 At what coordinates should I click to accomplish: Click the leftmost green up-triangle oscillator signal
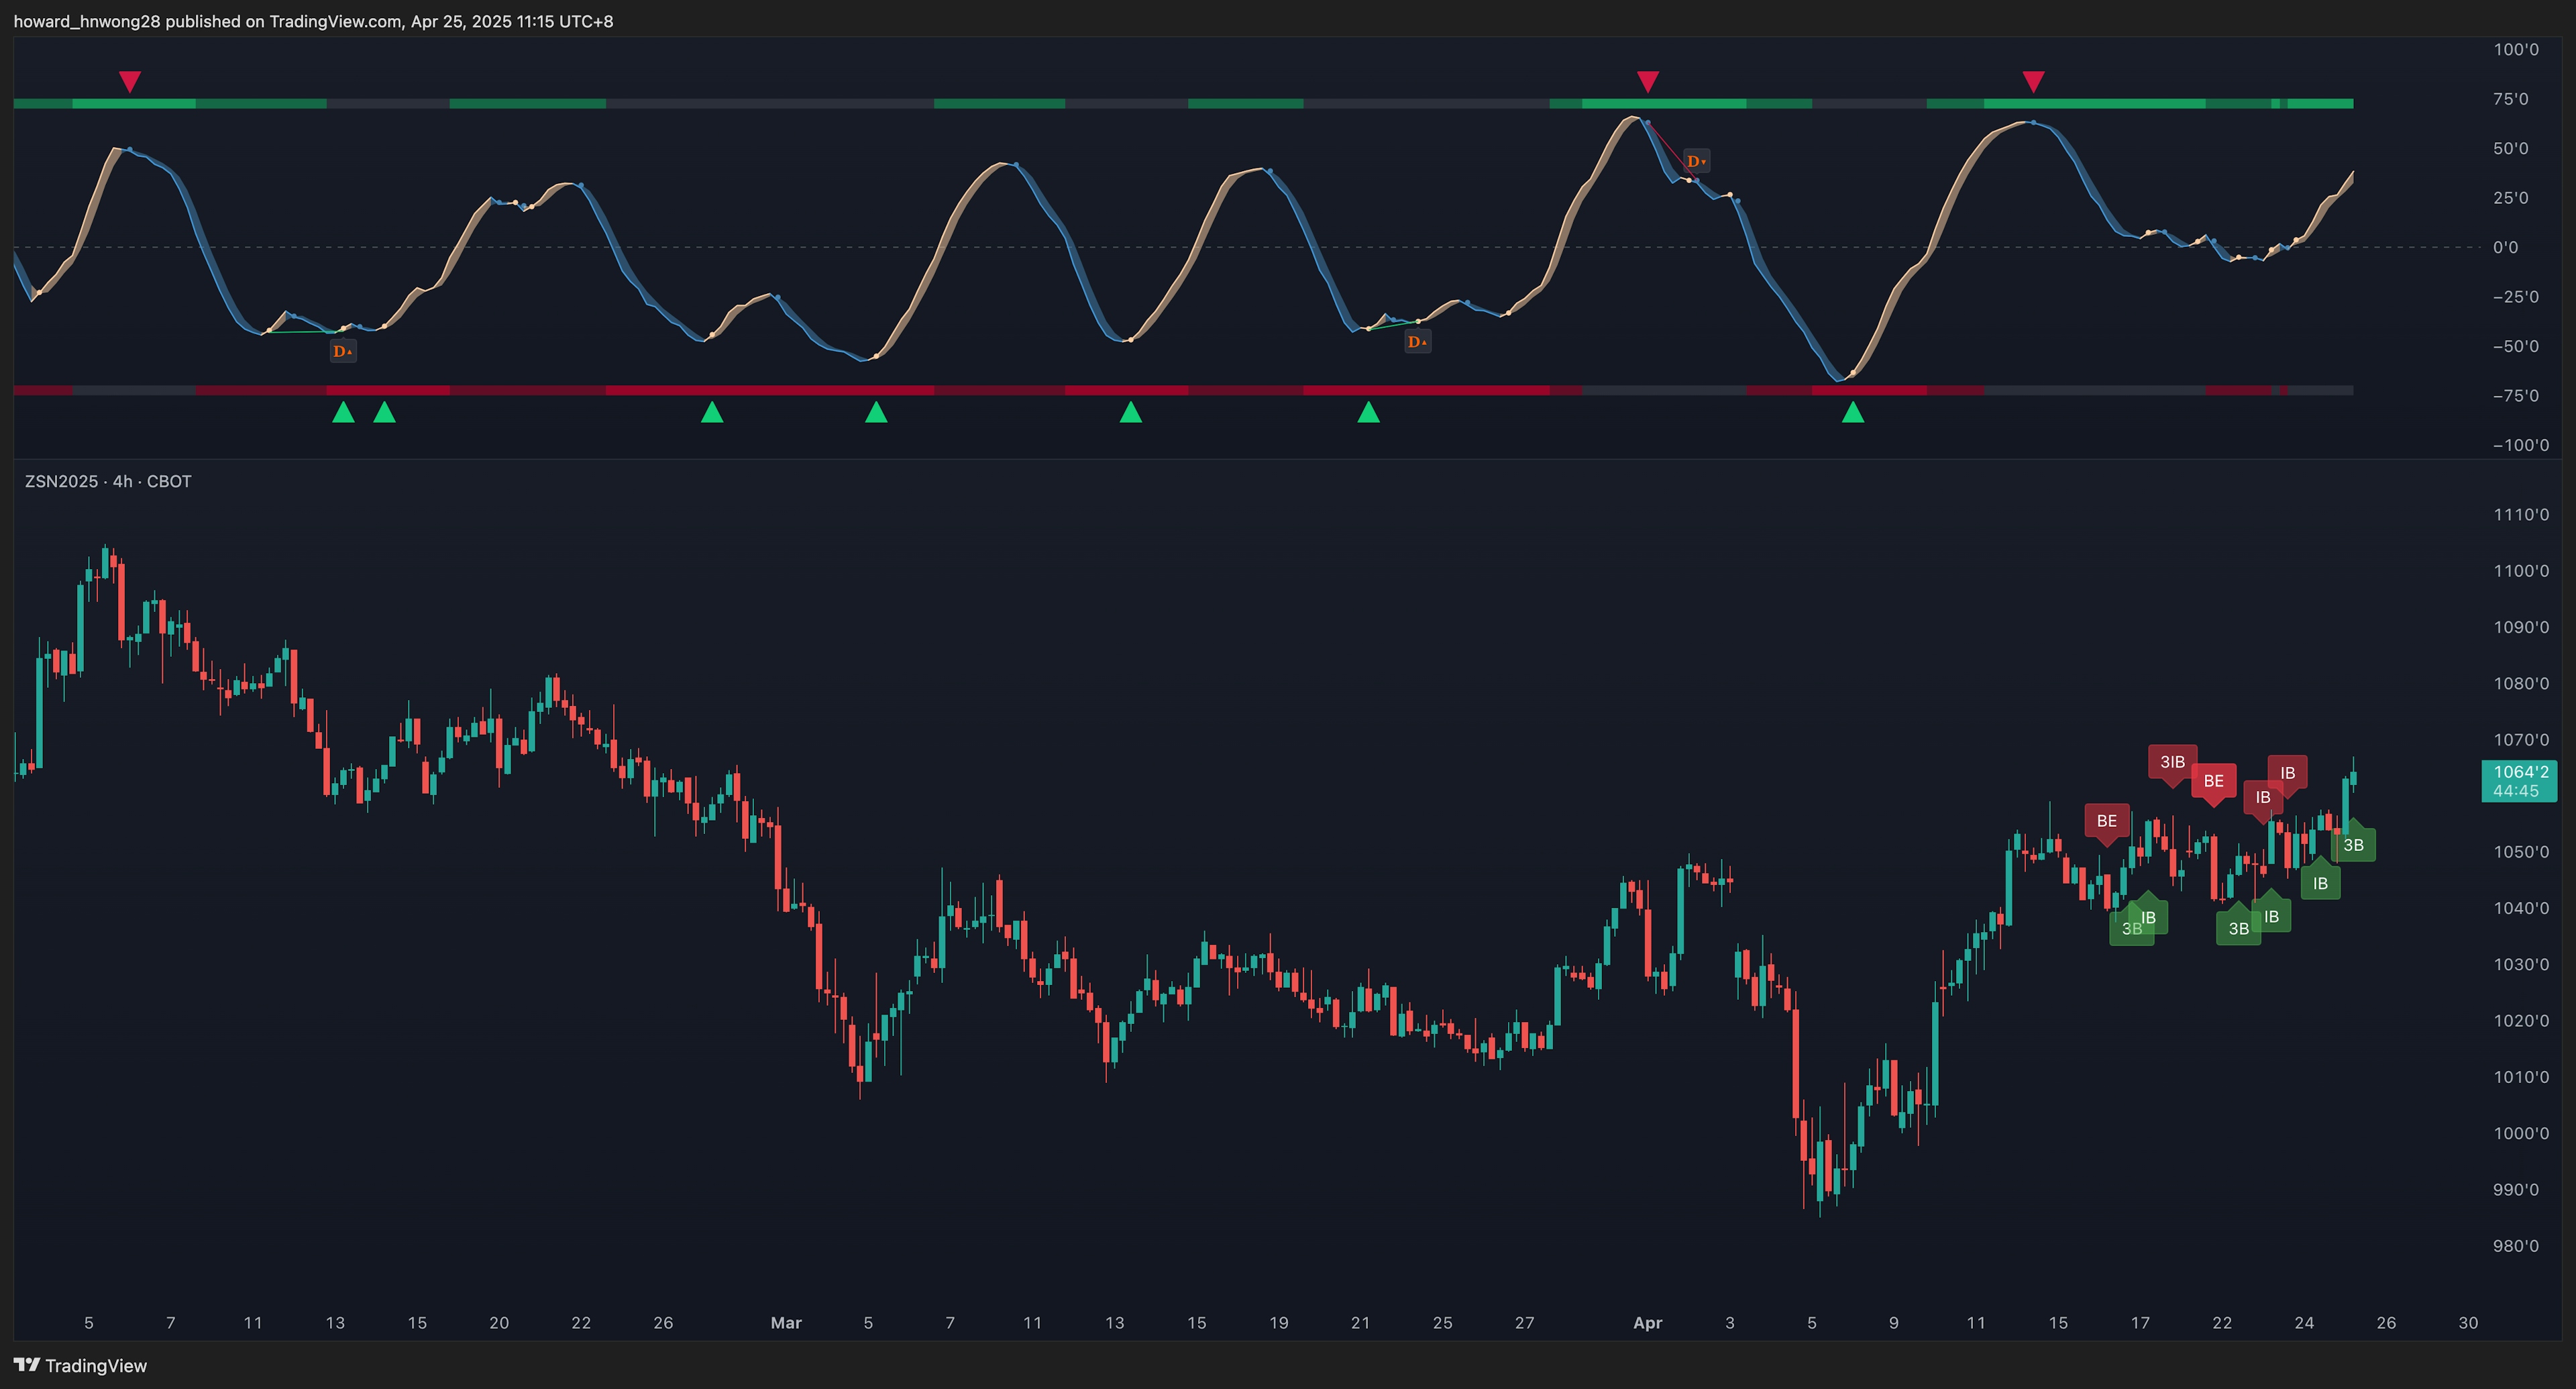[x=343, y=412]
